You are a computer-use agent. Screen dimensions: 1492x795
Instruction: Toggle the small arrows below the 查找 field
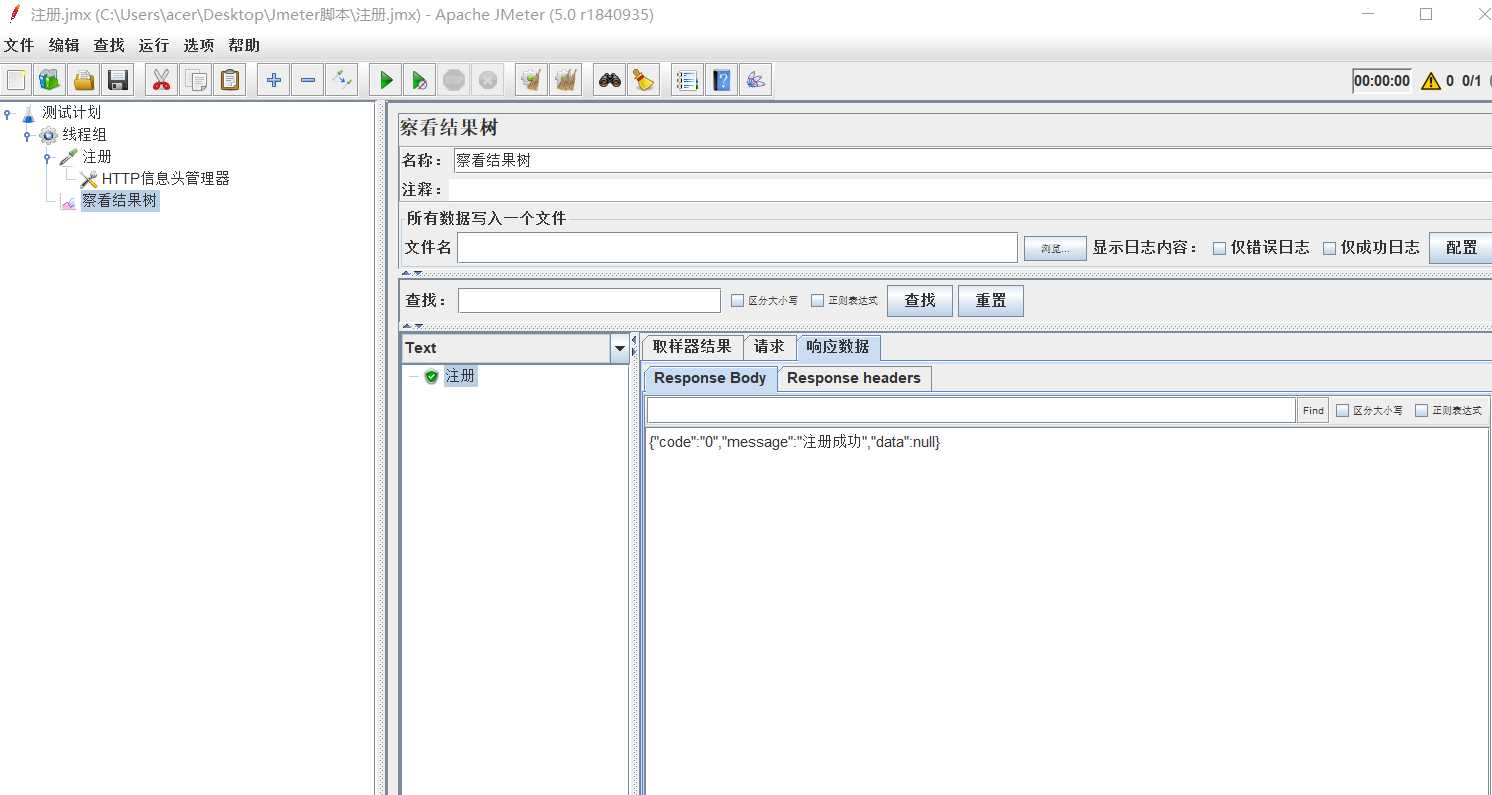coord(412,325)
